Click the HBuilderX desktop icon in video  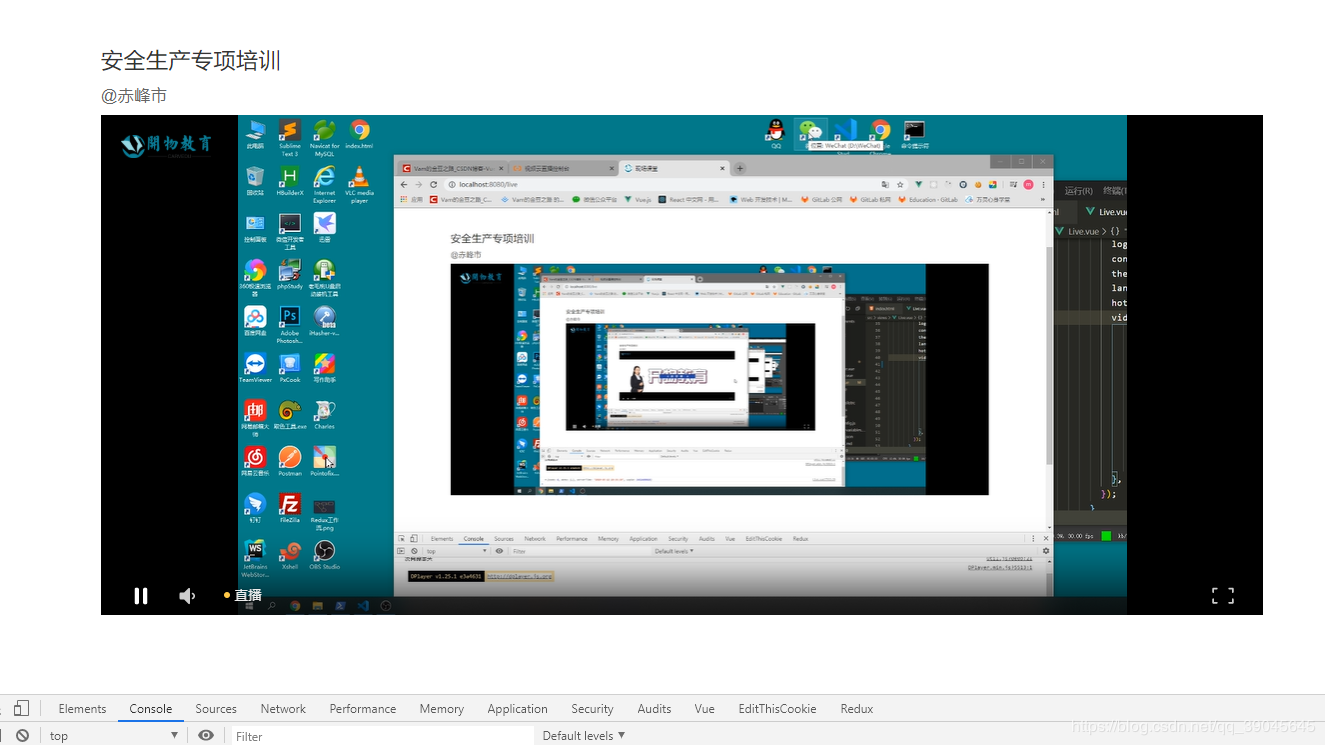click(289, 181)
